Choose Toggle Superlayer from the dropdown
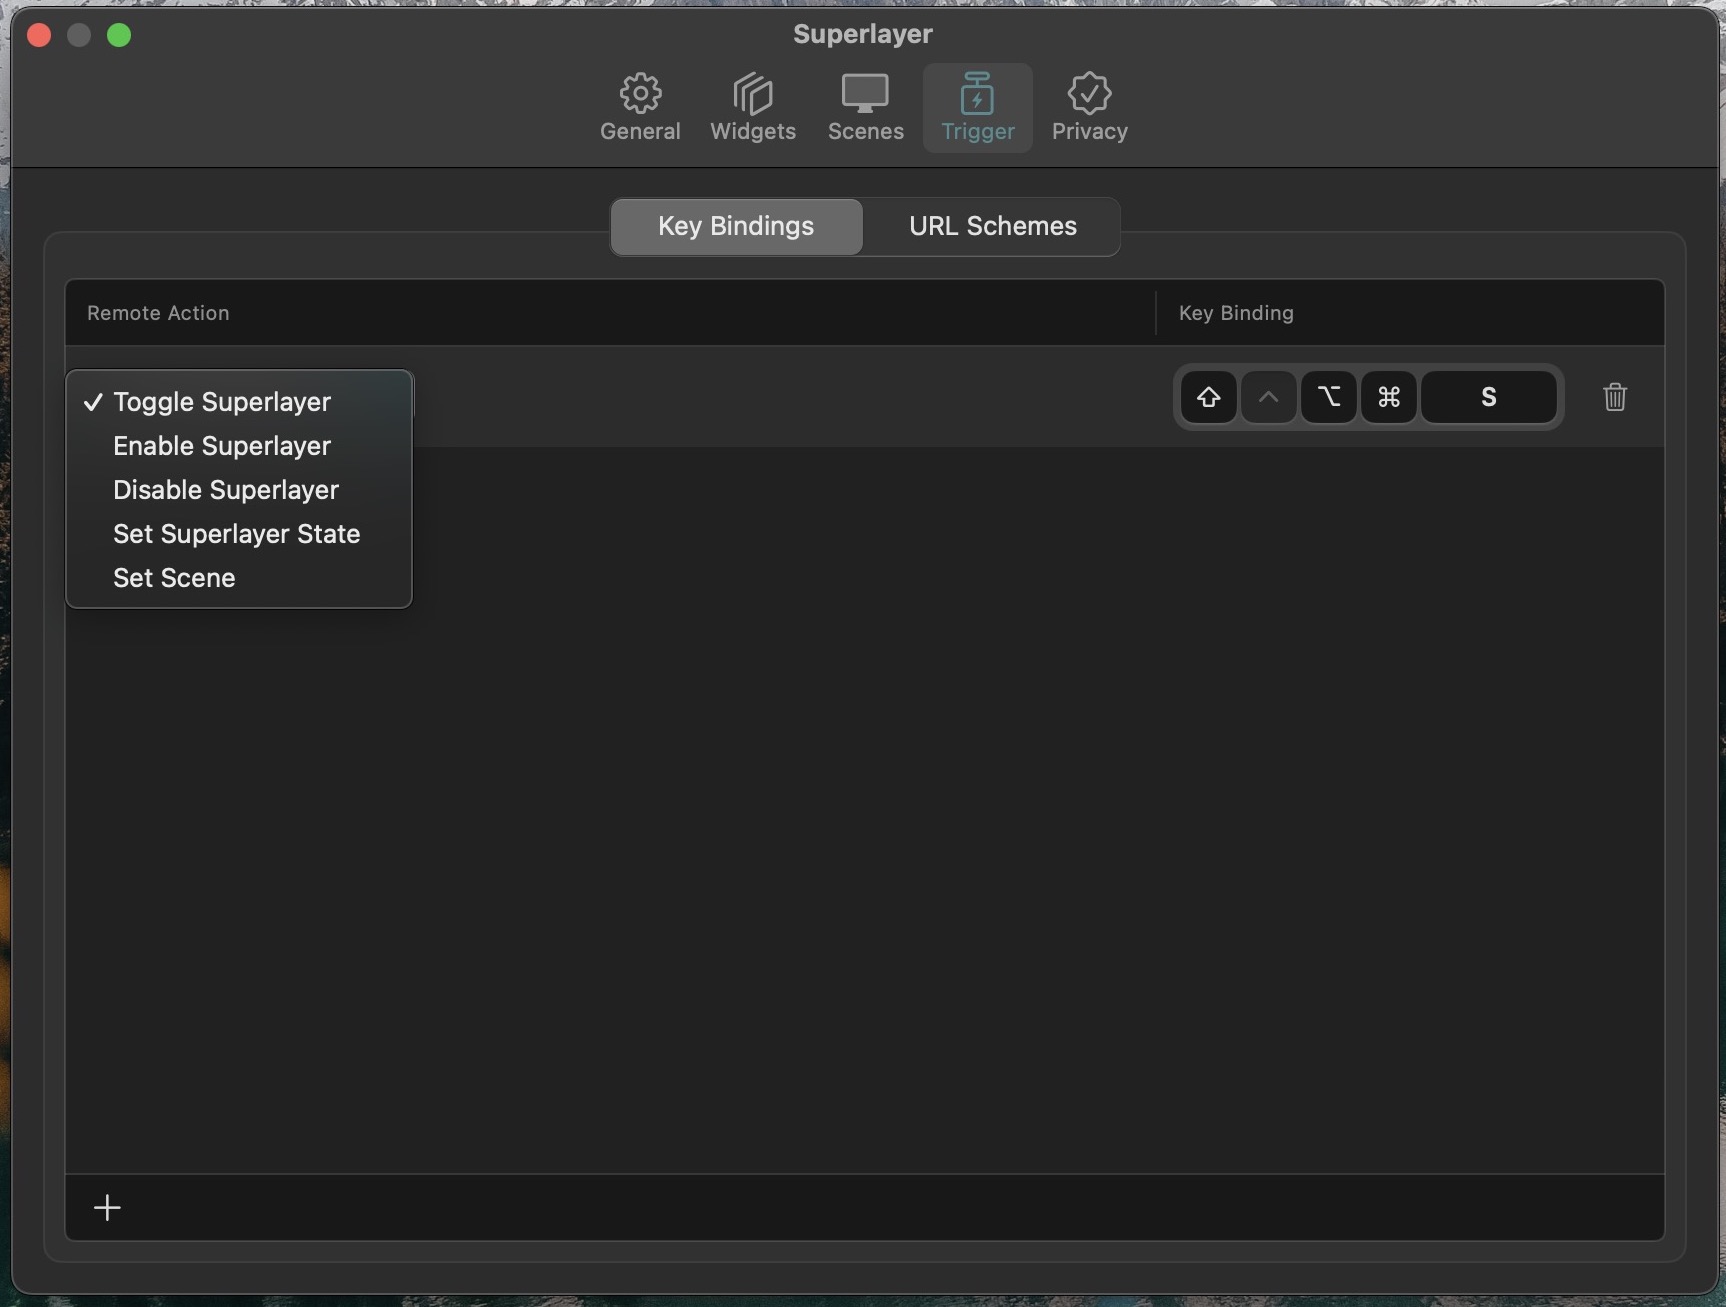This screenshot has width=1726, height=1307. click(x=222, y=402)
